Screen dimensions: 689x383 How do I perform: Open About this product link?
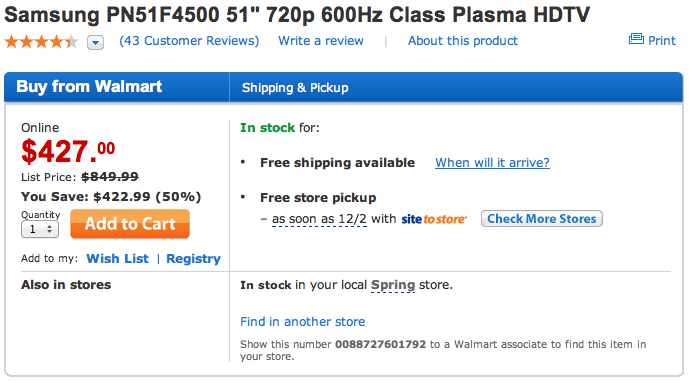(x=463, y=41)
